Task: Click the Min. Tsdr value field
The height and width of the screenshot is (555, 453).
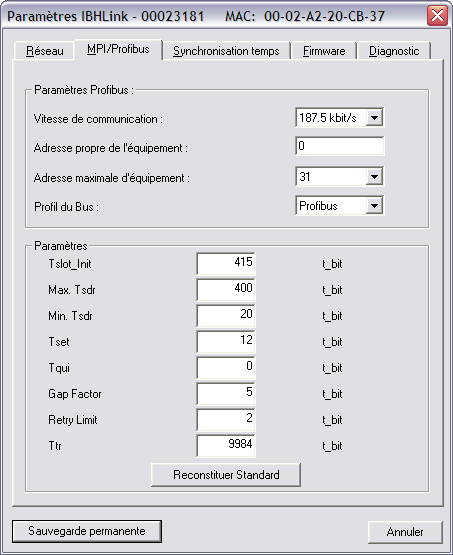Action: (226, 315)
